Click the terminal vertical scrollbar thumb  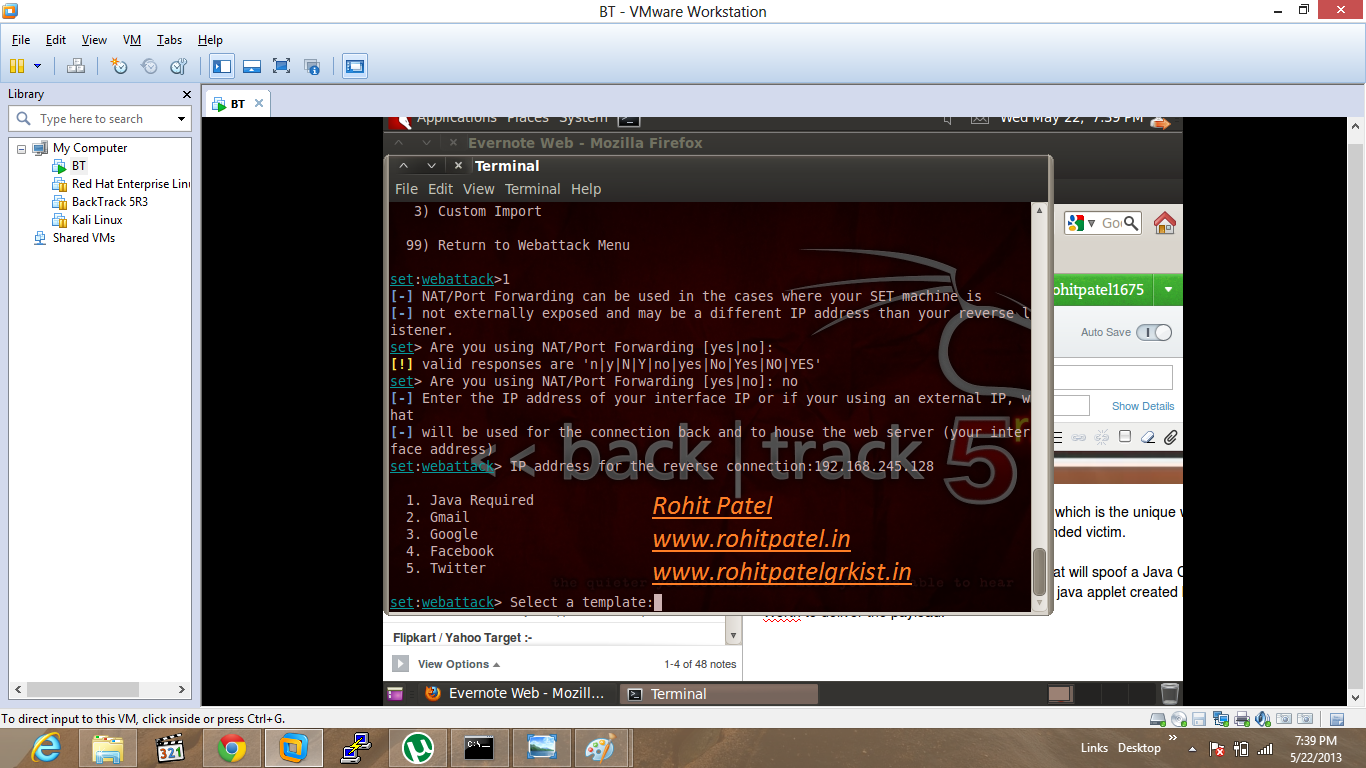pyautogui.click(x=1039, y=573)
